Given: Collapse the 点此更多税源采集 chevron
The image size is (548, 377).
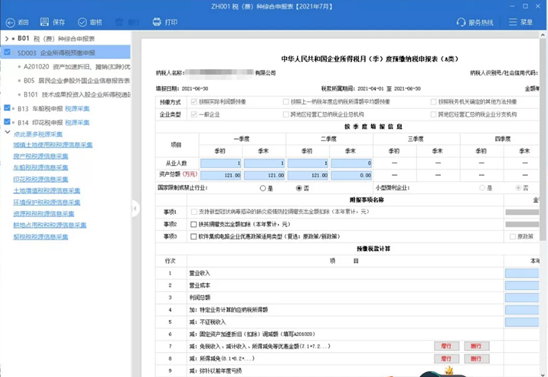Looking at the screenshot, I should [7, 132].
